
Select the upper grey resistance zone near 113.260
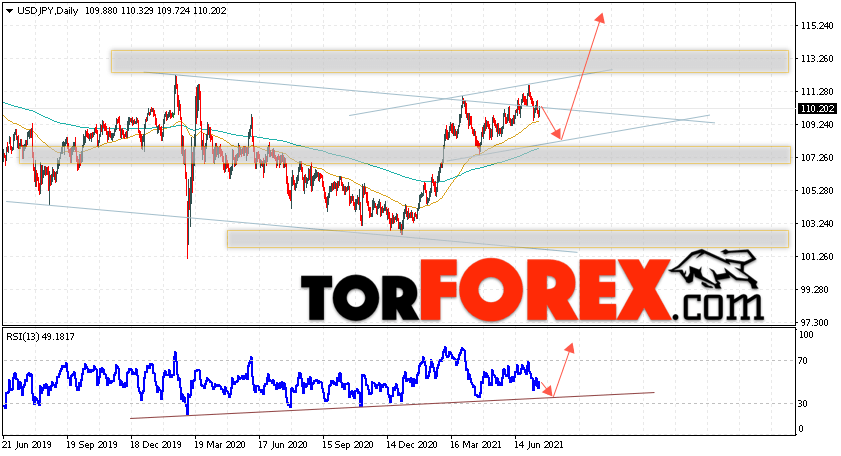click(450, 61)
